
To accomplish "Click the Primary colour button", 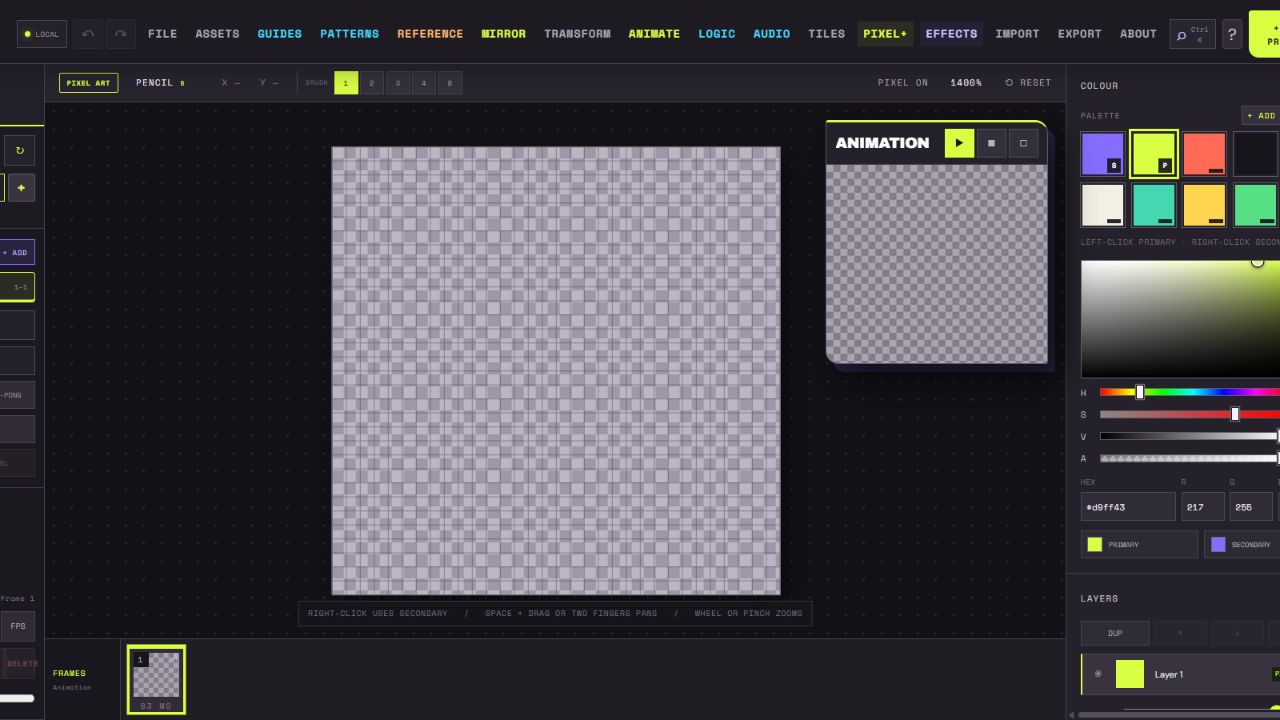I will (x=1139, y=544).
